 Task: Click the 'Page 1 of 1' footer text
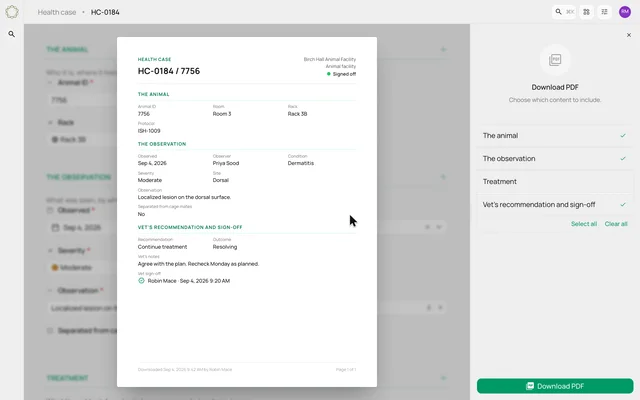(346, 369)
